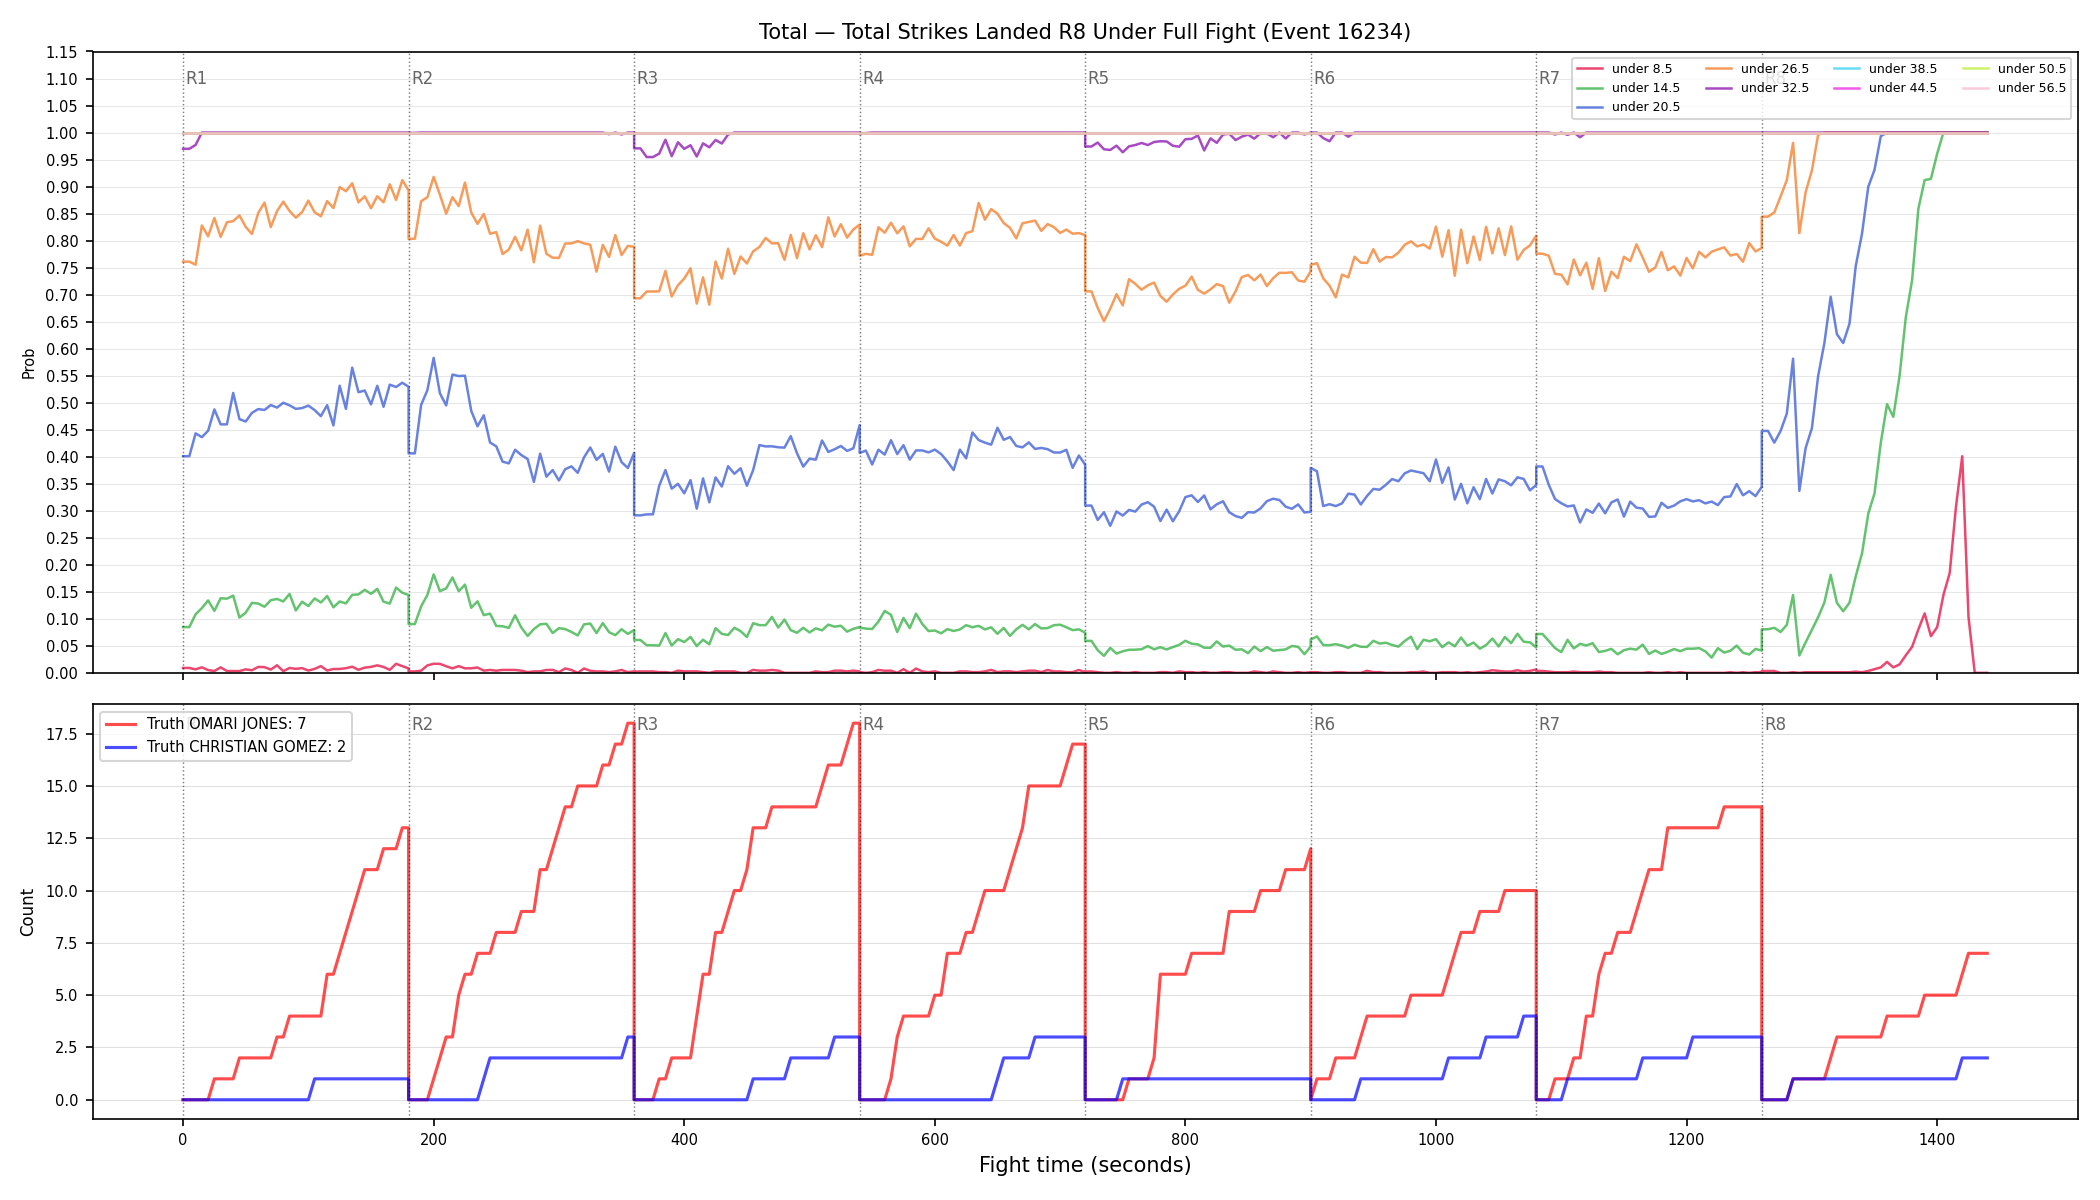Click the orange line swatch beside 'under 26.5'

1719,69
